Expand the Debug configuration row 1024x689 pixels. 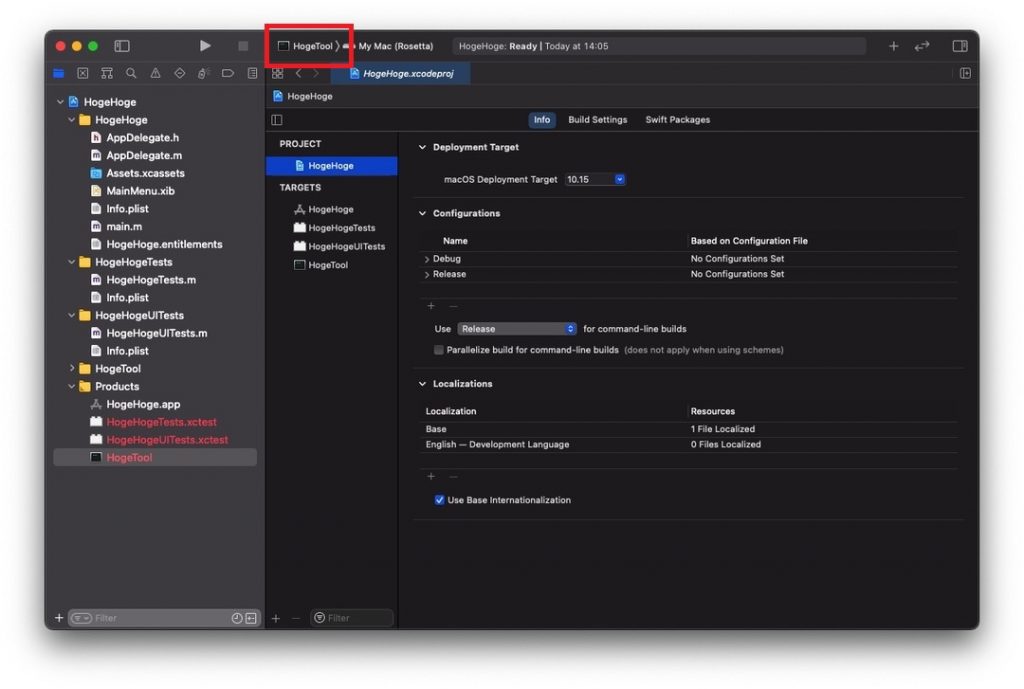426,259
